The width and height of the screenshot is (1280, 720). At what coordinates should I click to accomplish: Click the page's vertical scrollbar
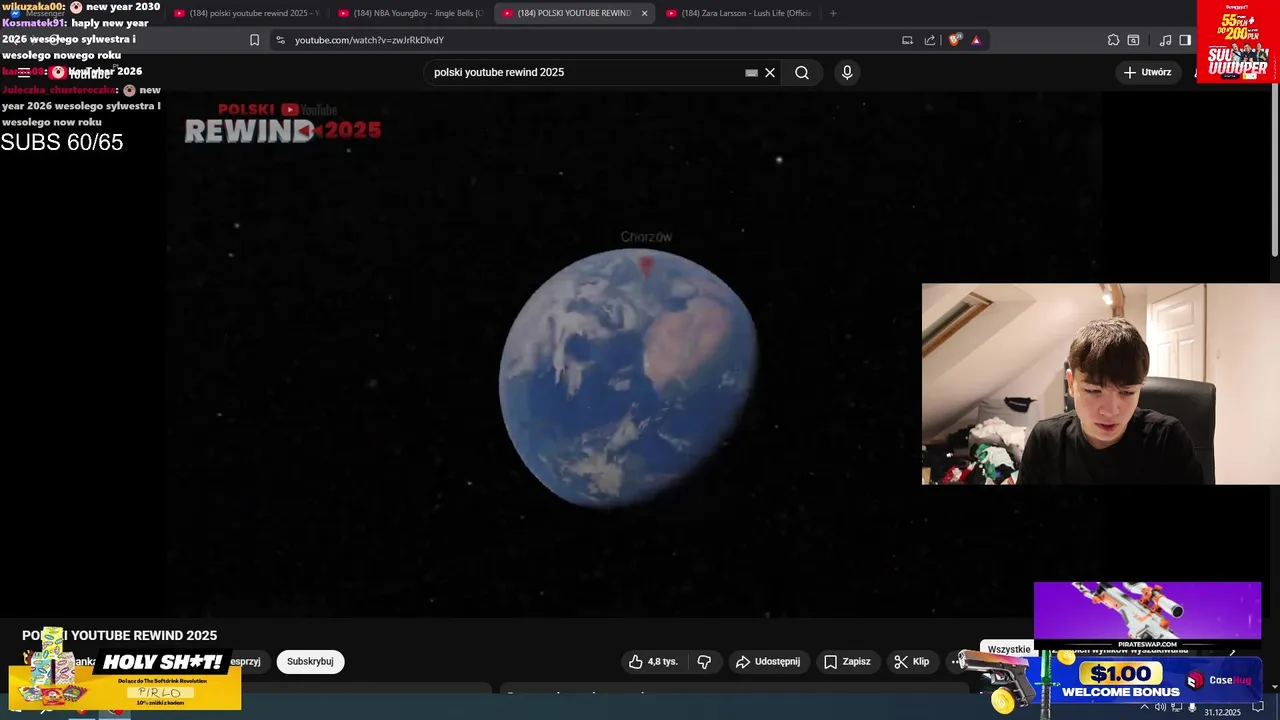click(1274, 170)
